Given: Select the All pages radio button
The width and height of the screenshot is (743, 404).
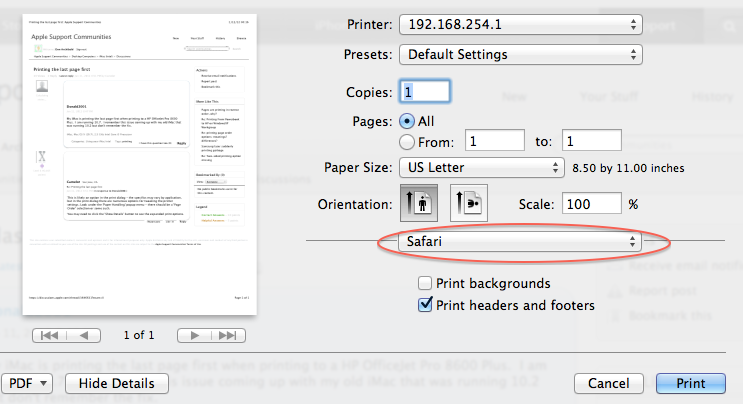Looking at the screenshot, I should click(407, 121).
